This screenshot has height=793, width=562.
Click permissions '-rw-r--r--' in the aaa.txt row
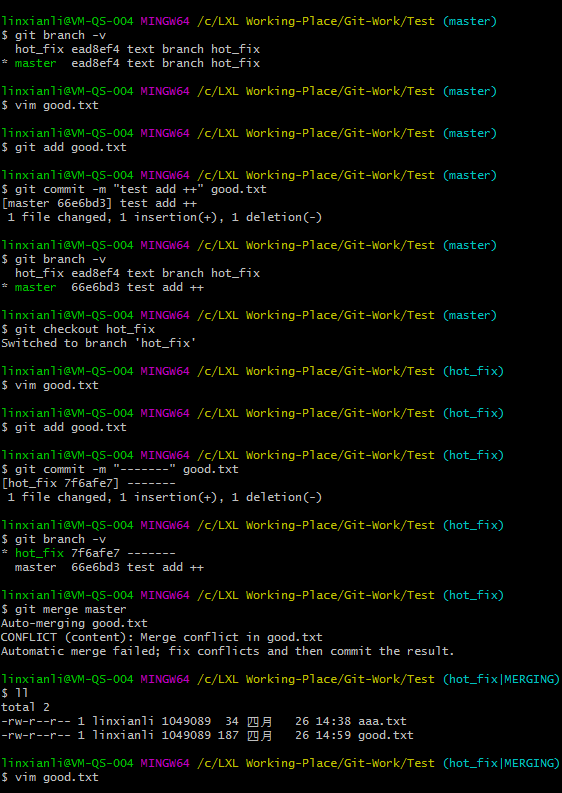36,721
